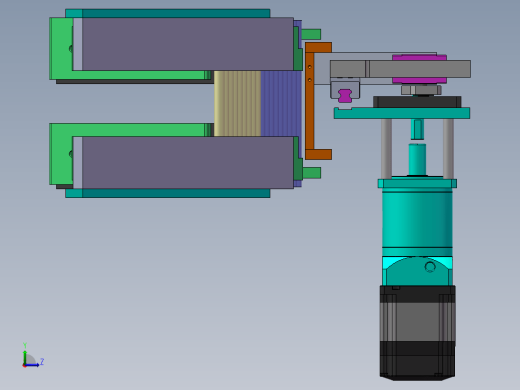Select small green tab near orange bracket top
The width and height of the screenshot is (520, 390).
point(311,34)
